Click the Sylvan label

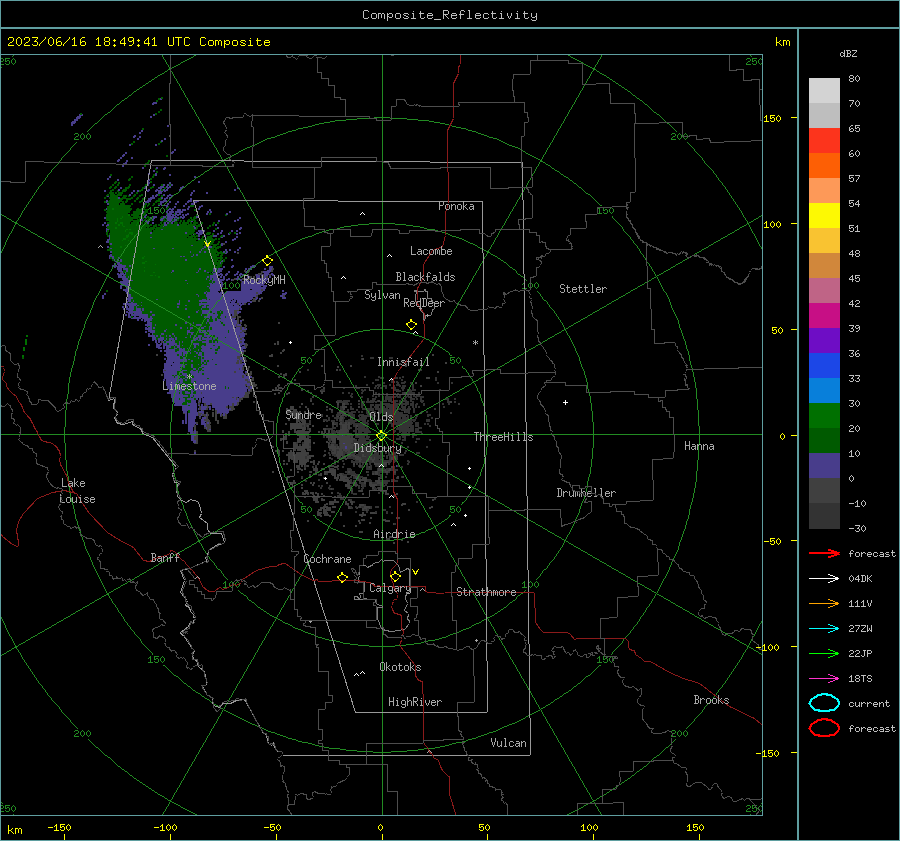[382, 294]
